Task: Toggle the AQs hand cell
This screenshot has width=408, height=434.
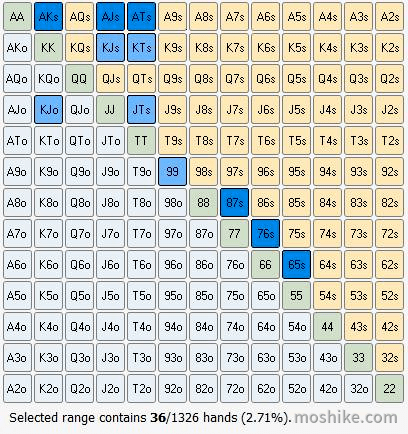Action: coord(79,17)
